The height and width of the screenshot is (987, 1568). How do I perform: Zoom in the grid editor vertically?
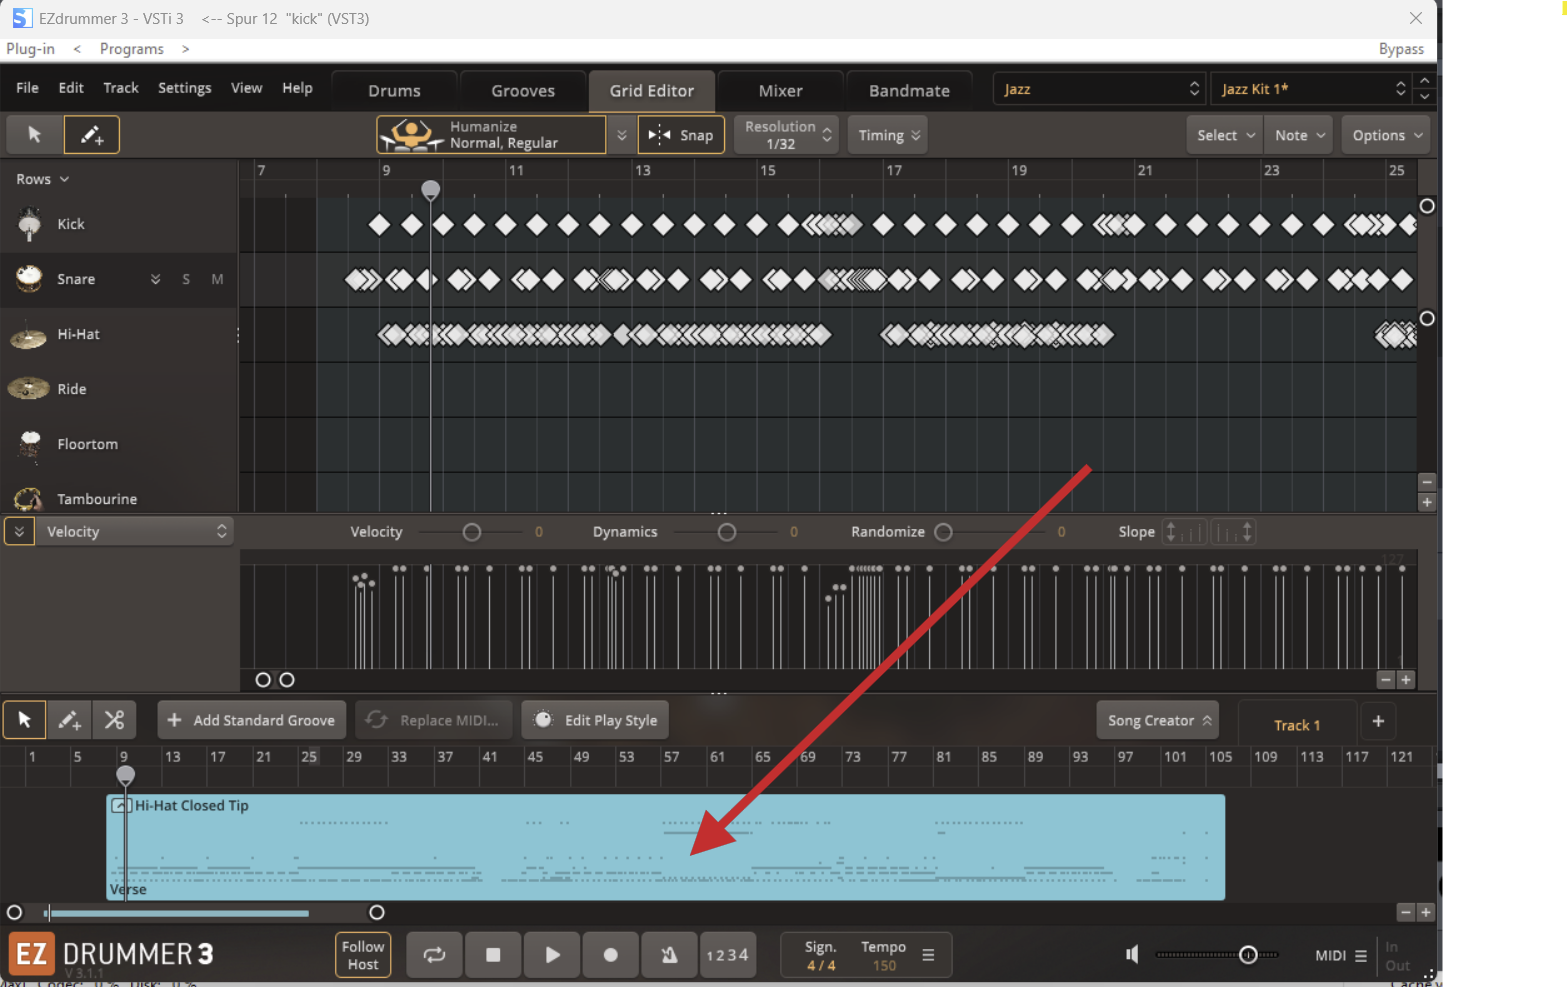1427,502
